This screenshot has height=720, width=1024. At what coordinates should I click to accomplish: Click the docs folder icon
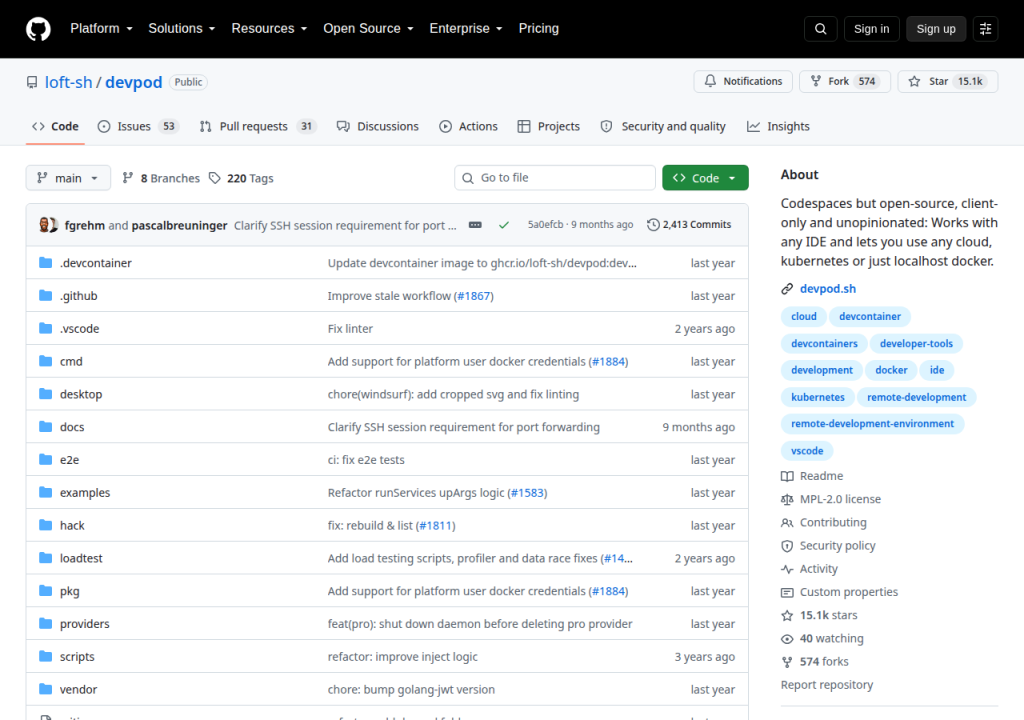tap(45, 427)
